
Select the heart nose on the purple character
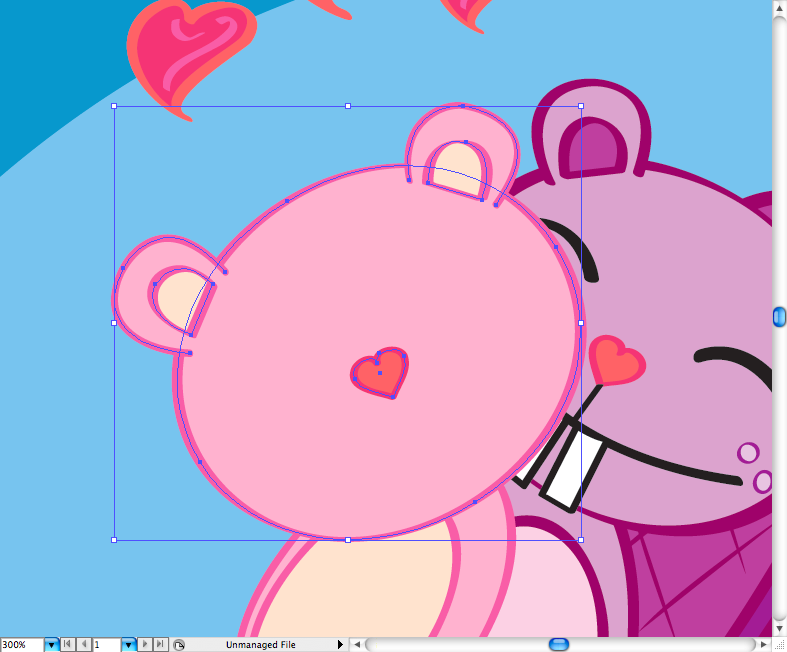(616, 360)
